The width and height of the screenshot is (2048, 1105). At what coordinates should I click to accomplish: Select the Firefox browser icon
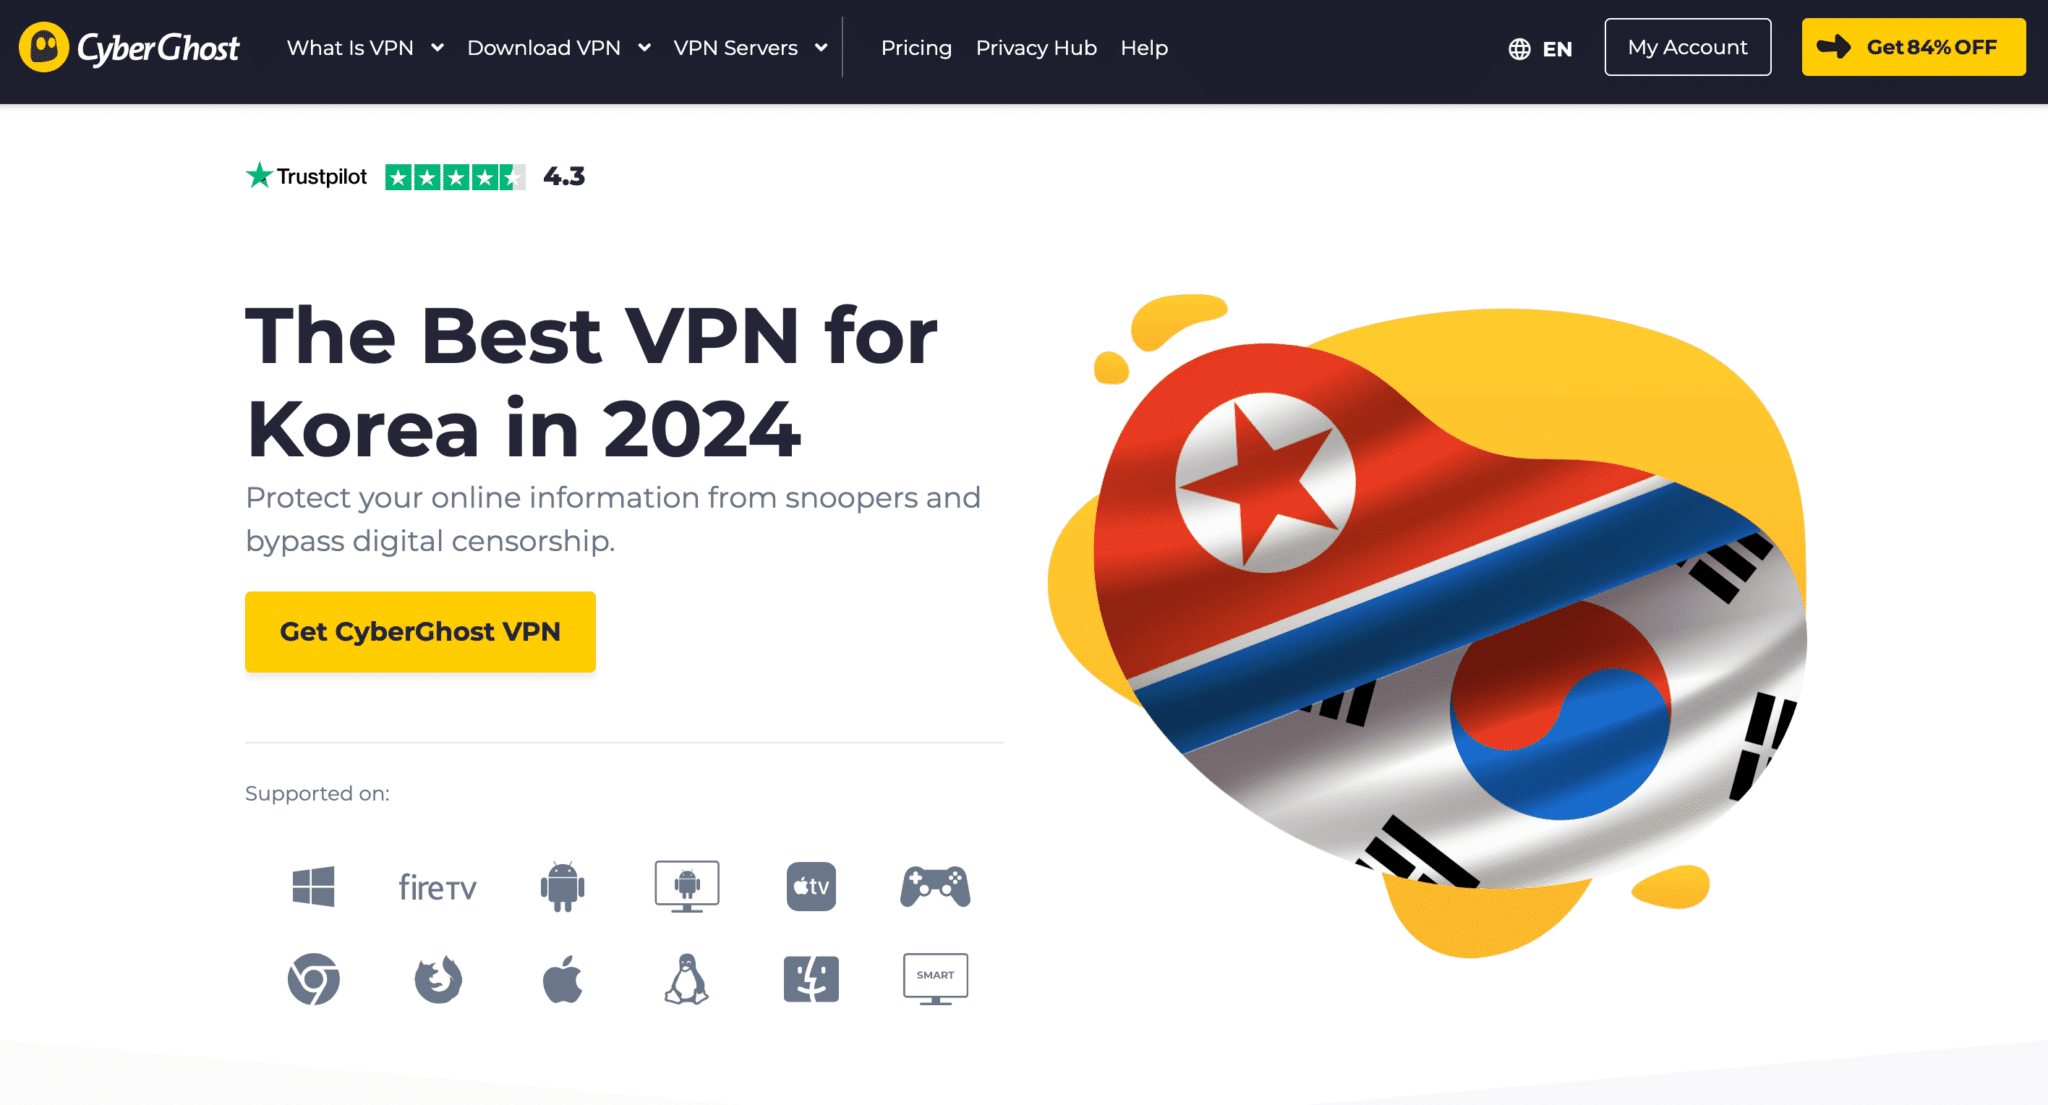coord(438,979)
